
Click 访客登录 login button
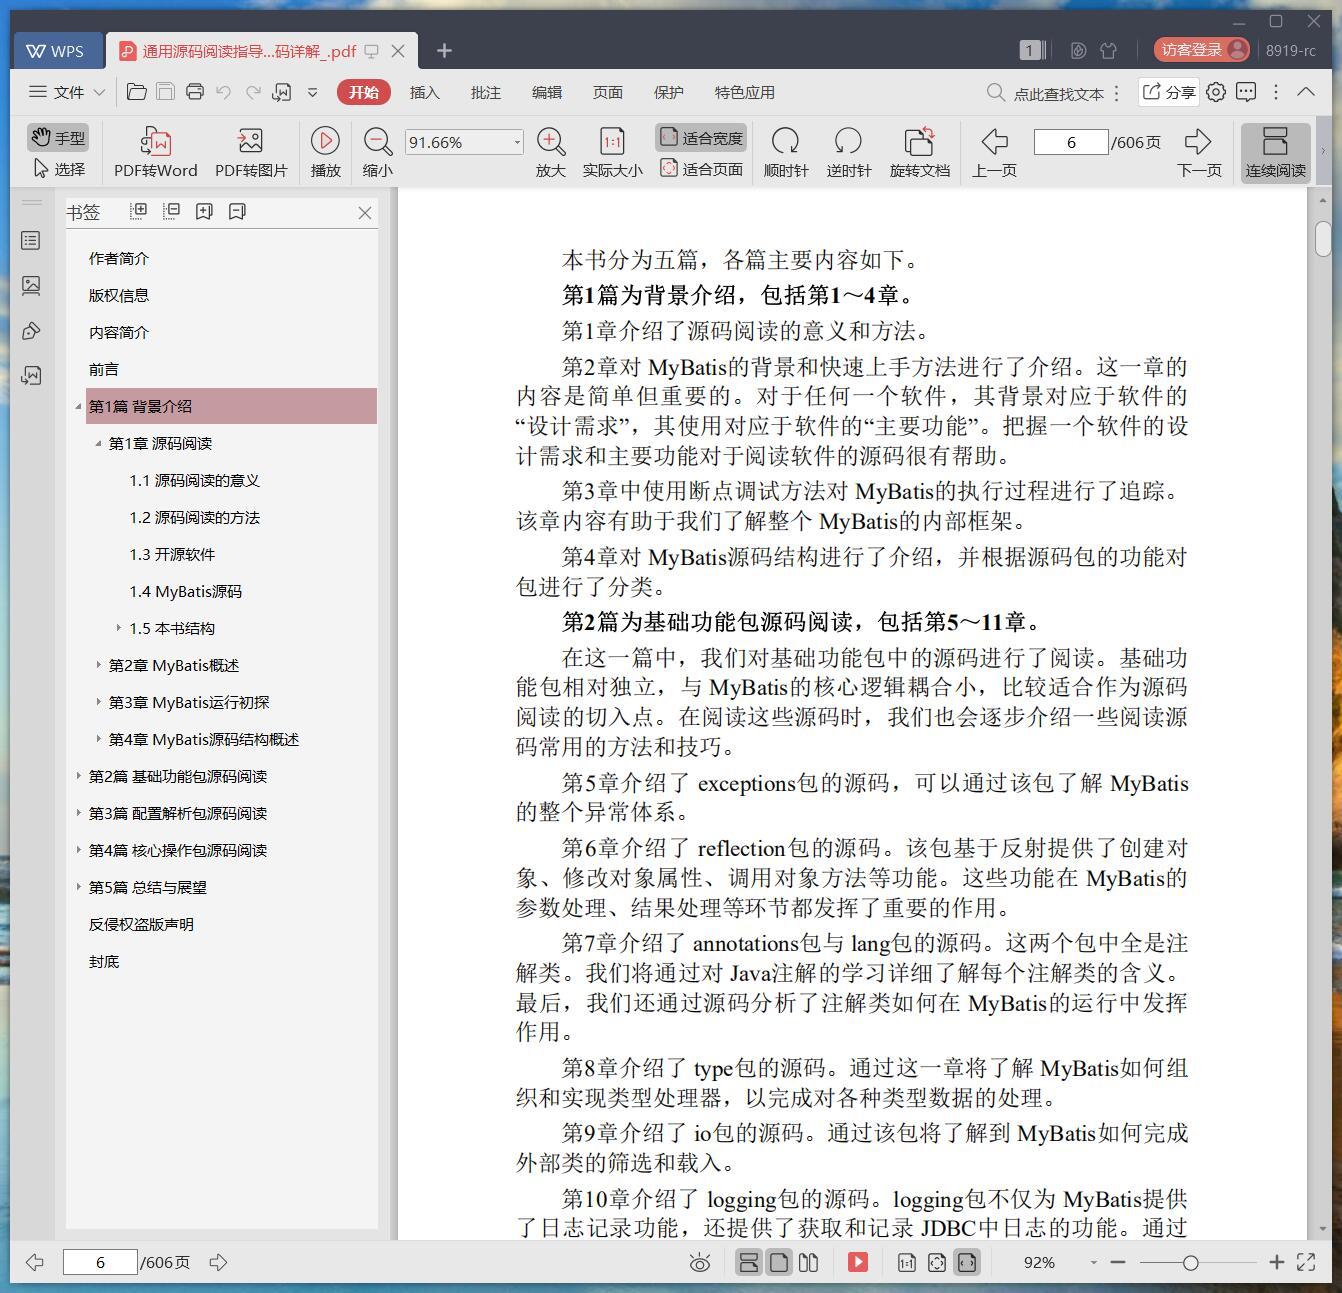point(1201,49)
